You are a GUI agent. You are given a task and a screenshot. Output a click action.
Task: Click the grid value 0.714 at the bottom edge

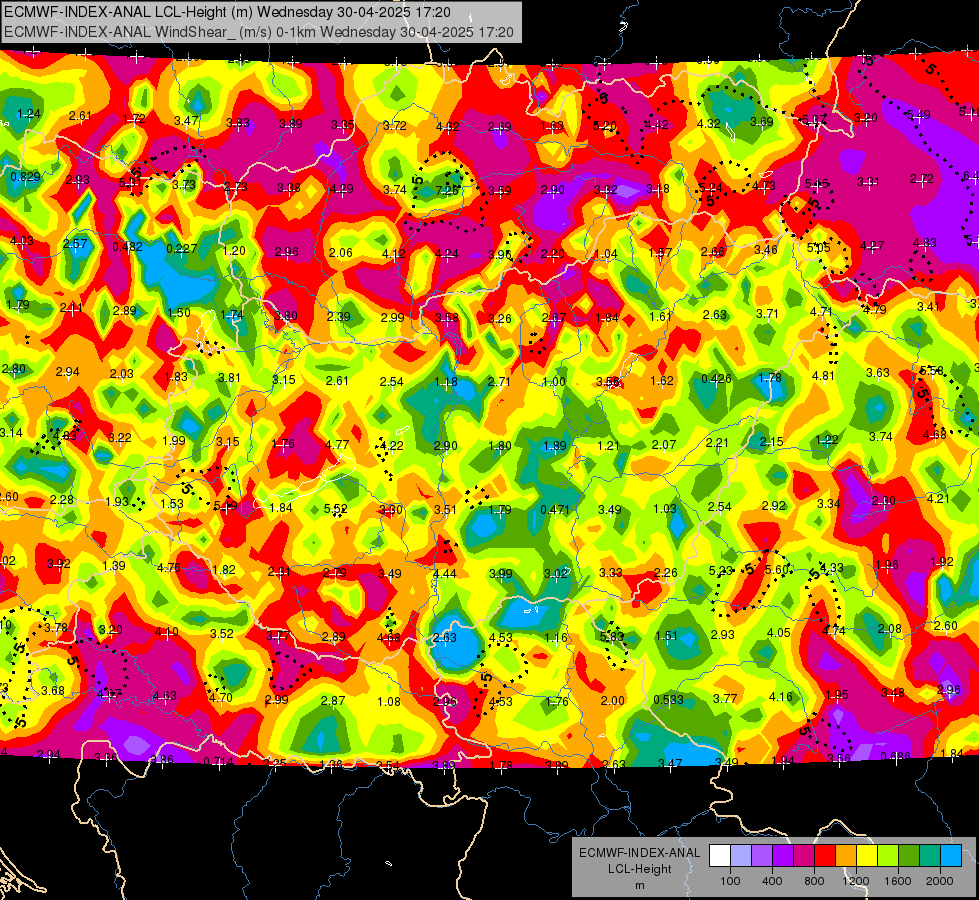[x=219, y=761]
